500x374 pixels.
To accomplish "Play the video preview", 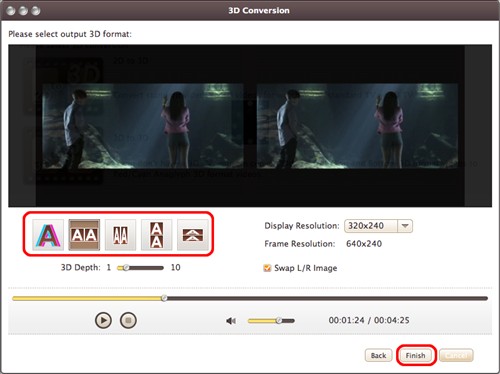I will point(103,320).
